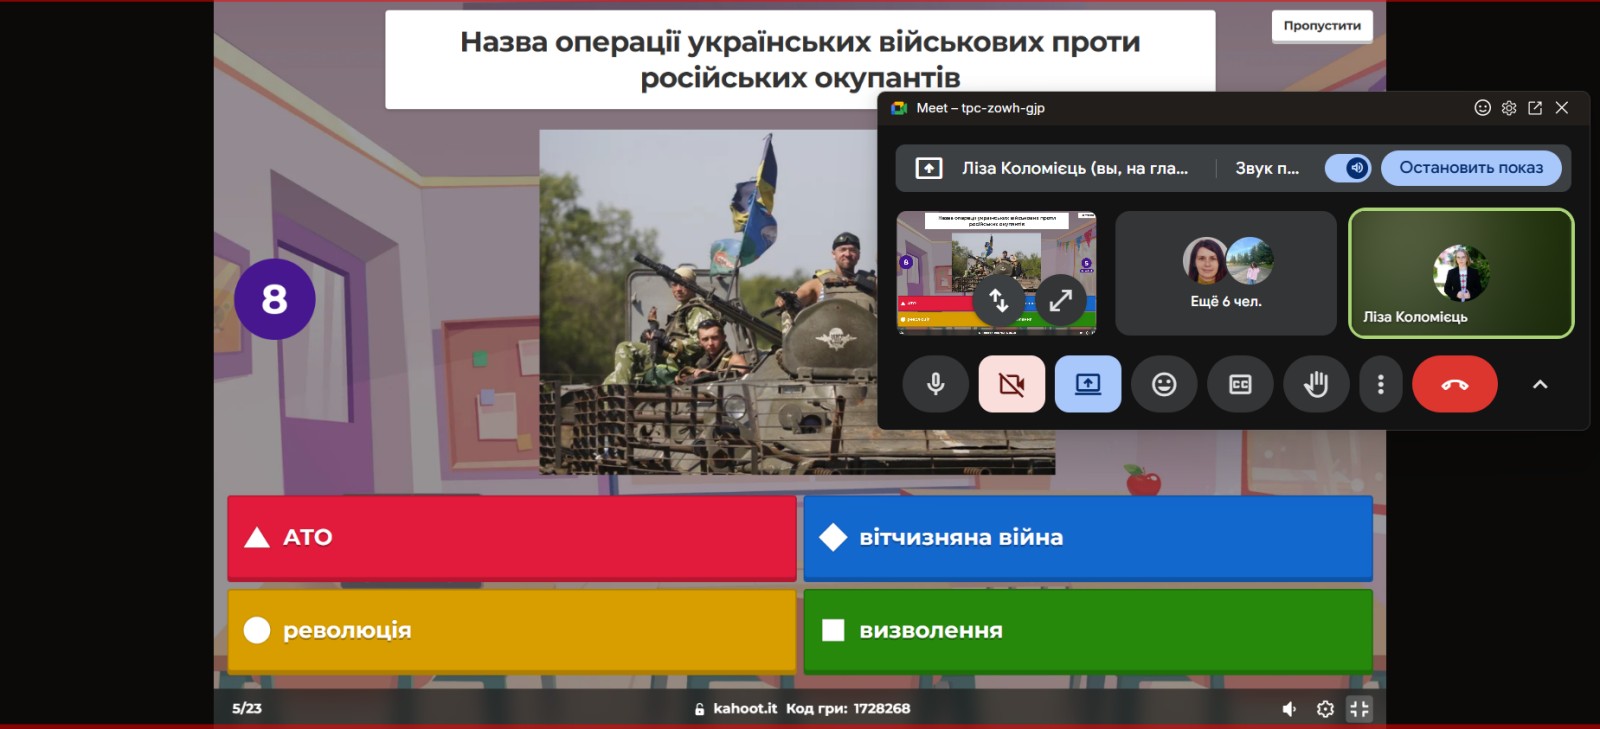Open Meet window in new tab icon
1600x729 pixels.
pos(1535,108)
